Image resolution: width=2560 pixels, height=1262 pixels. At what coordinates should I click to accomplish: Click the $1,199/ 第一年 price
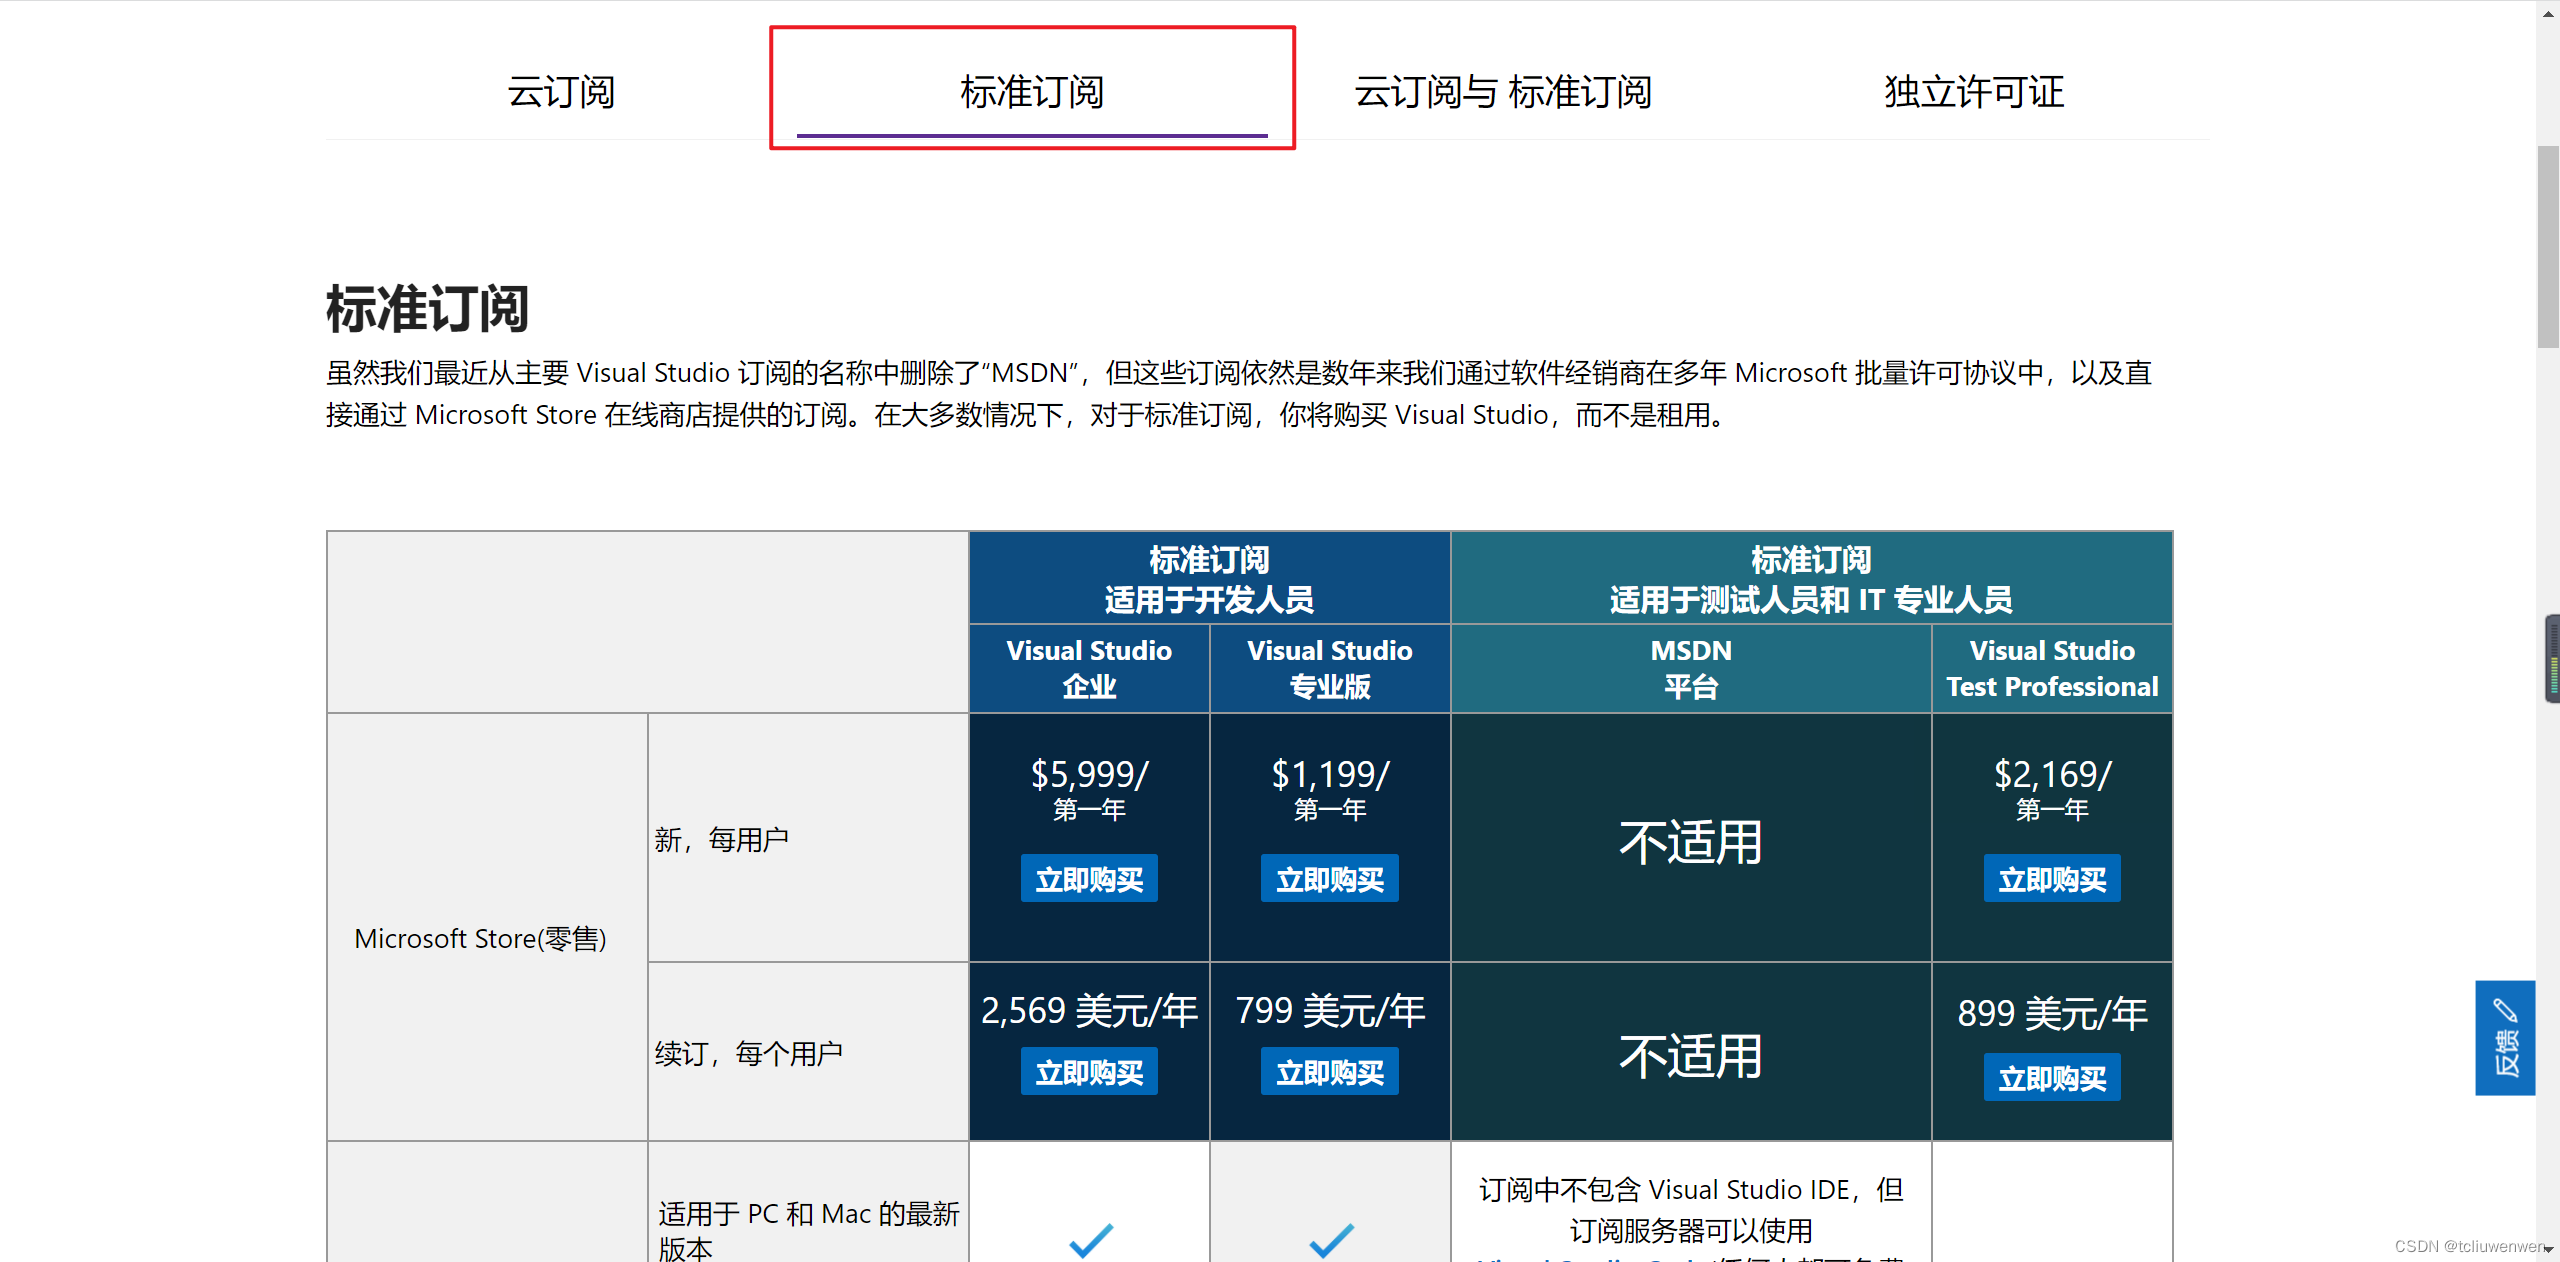tap(1330, 789)
